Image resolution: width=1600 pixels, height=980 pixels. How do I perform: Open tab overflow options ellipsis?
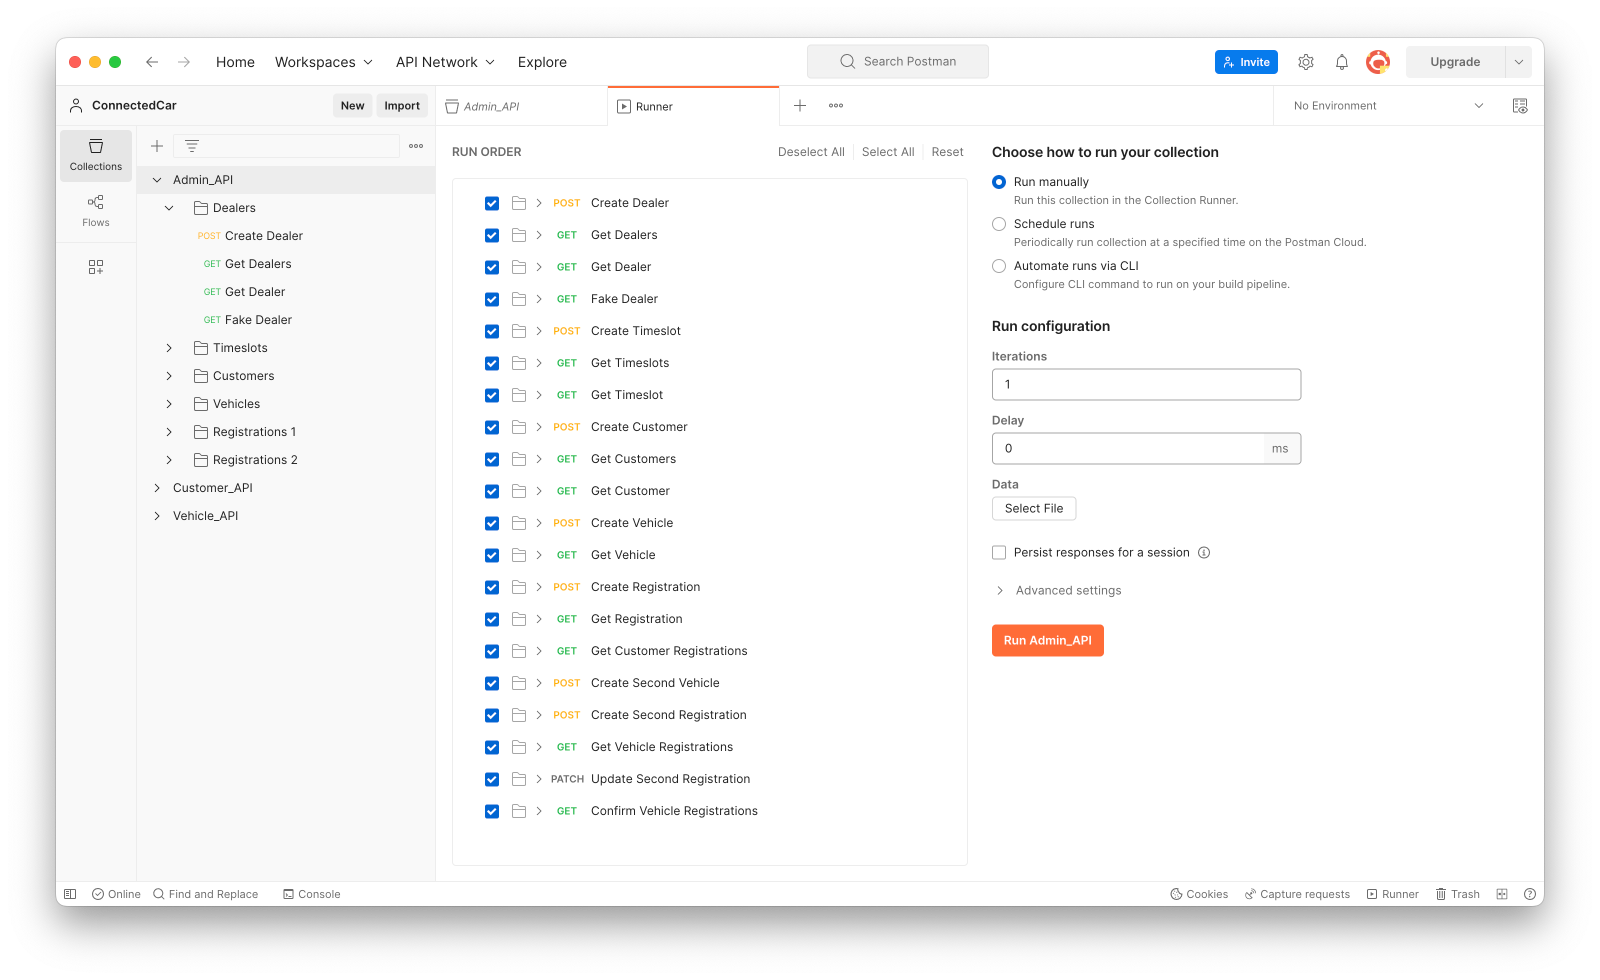pyautogui.click(x=836, y=106)
